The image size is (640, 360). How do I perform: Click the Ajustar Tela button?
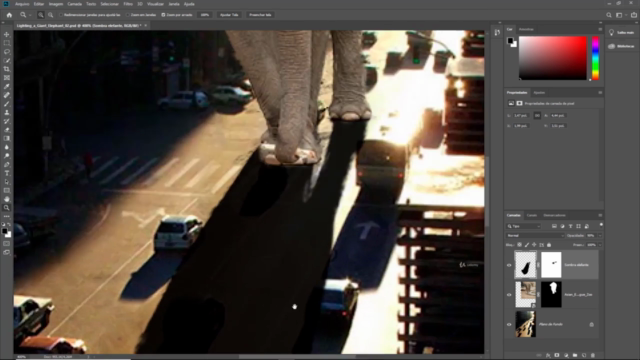point(229,15)
